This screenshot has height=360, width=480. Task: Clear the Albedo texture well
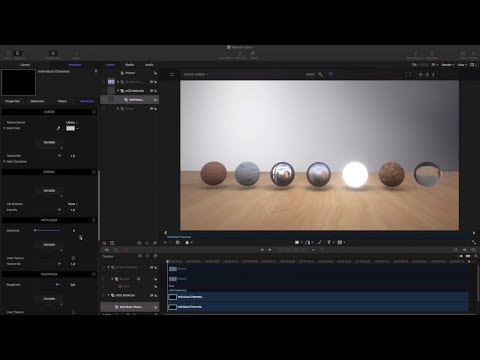[61, 148]
